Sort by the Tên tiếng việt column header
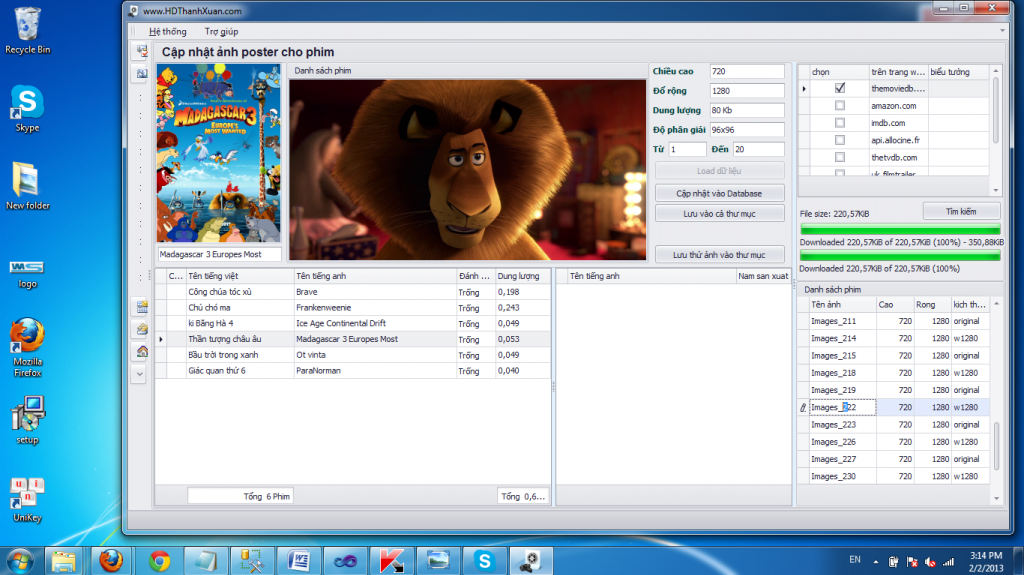This screenshot has height=575, width=1024. tap(240, 276)
